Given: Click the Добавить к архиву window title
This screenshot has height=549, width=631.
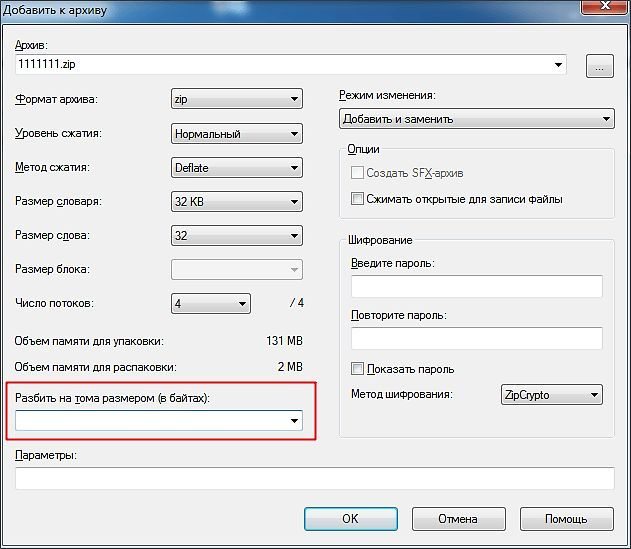Looking at the screenshot, I should coord(54,10).
